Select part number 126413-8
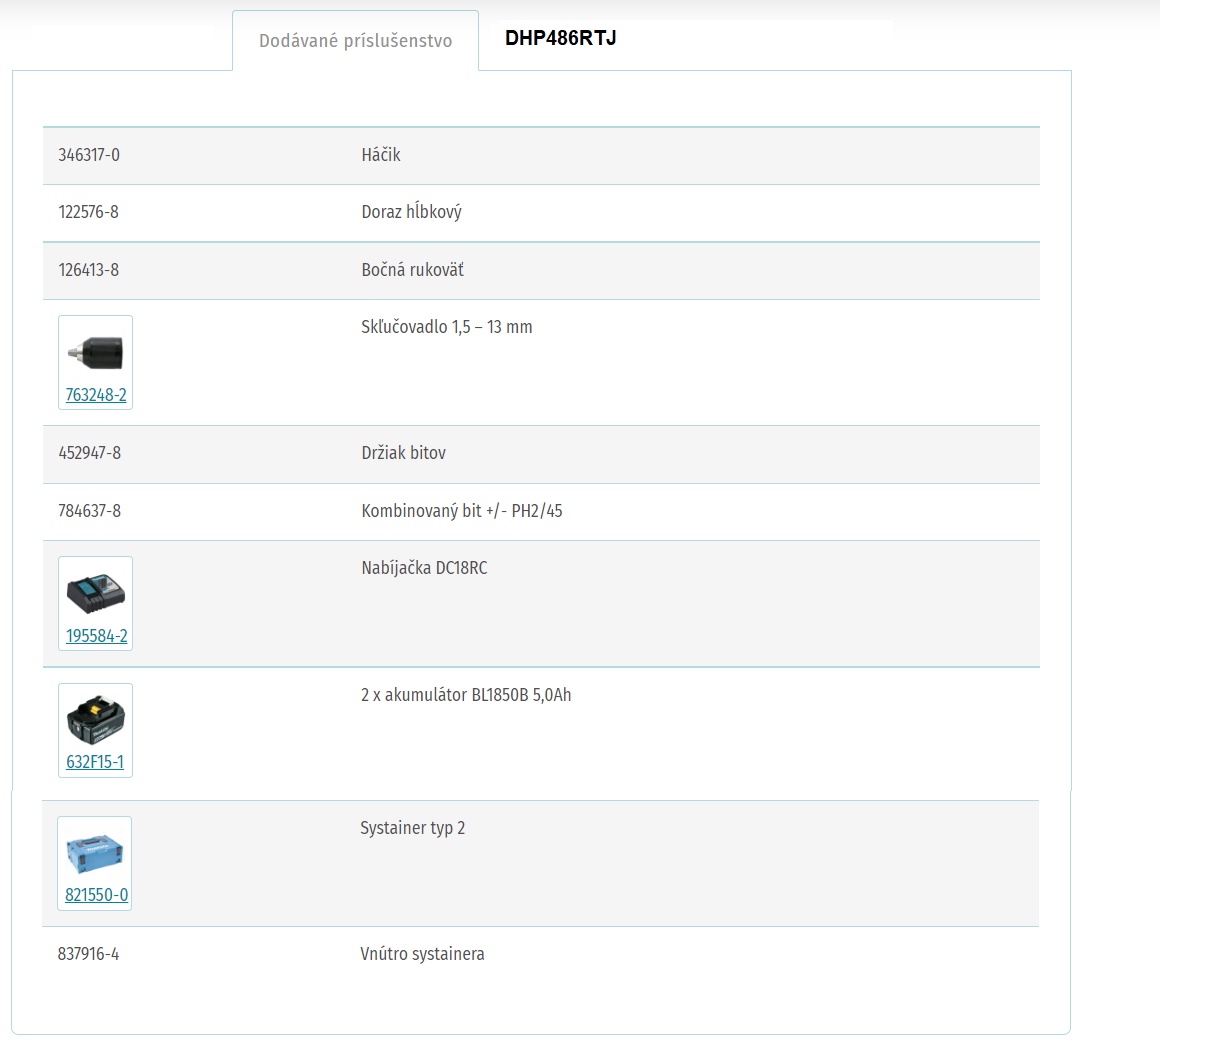The height and width of the screenshot is (1044, 1210). click(x=89, y=270)
